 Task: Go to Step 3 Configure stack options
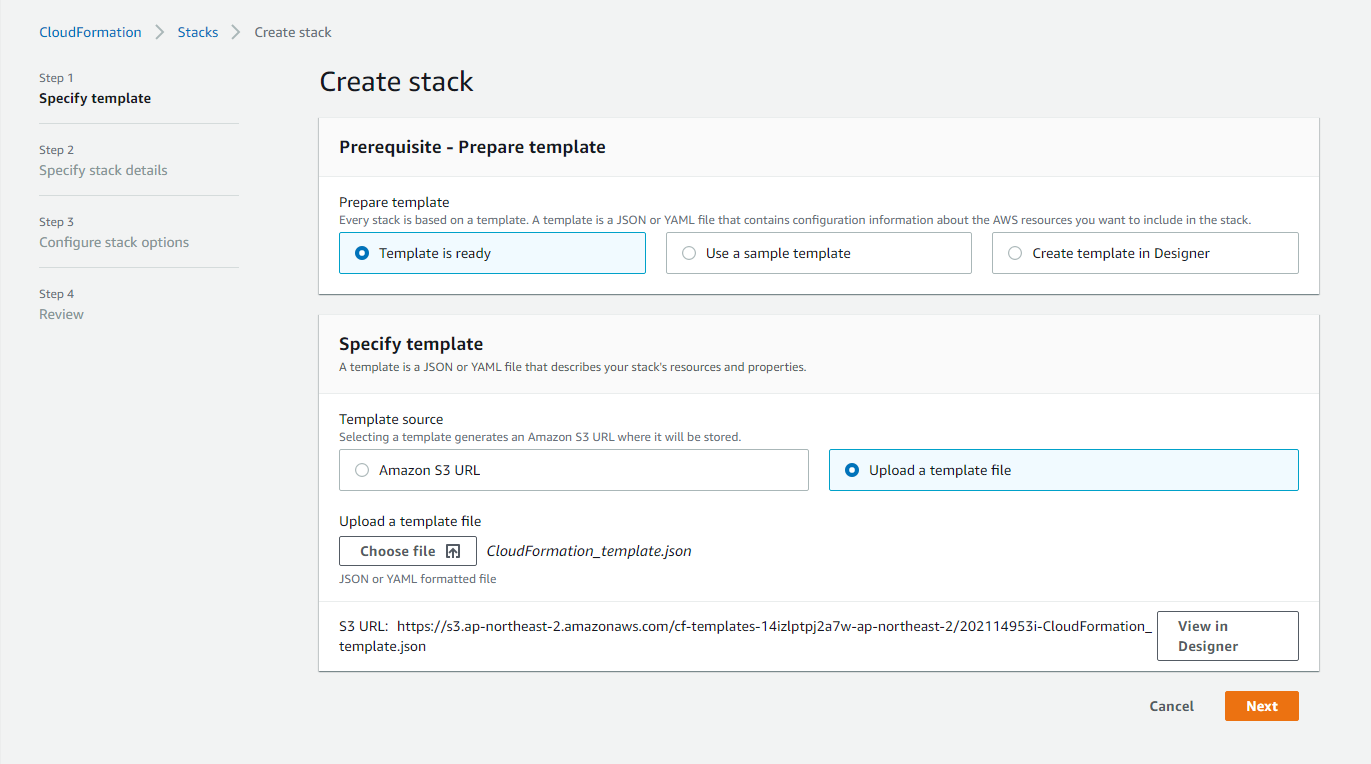[114, 242]
